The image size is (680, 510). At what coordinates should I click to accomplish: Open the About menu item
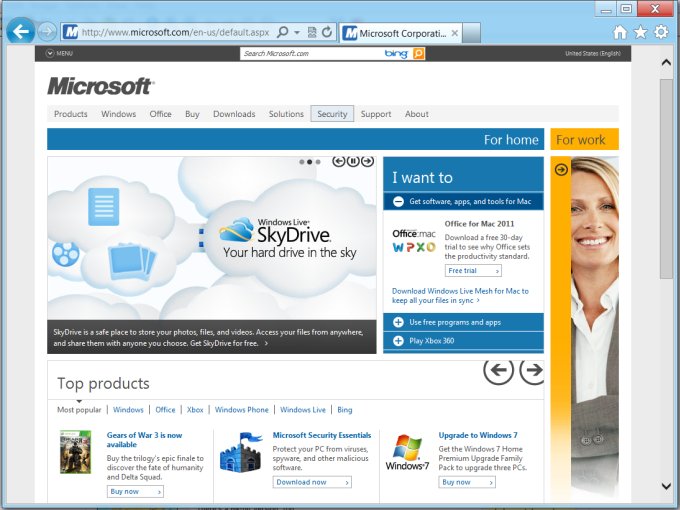tap(417, 114)
